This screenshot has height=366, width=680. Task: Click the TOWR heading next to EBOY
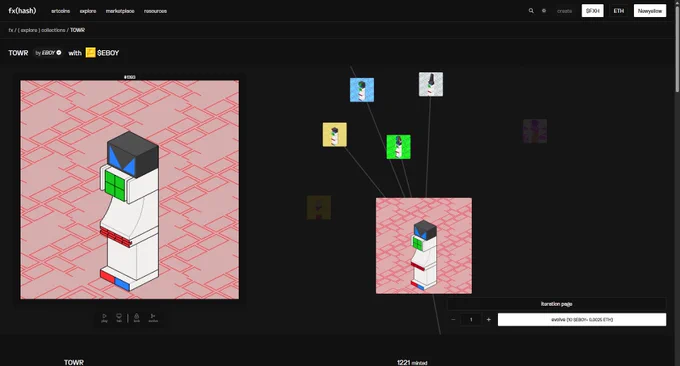coord(18,53)
